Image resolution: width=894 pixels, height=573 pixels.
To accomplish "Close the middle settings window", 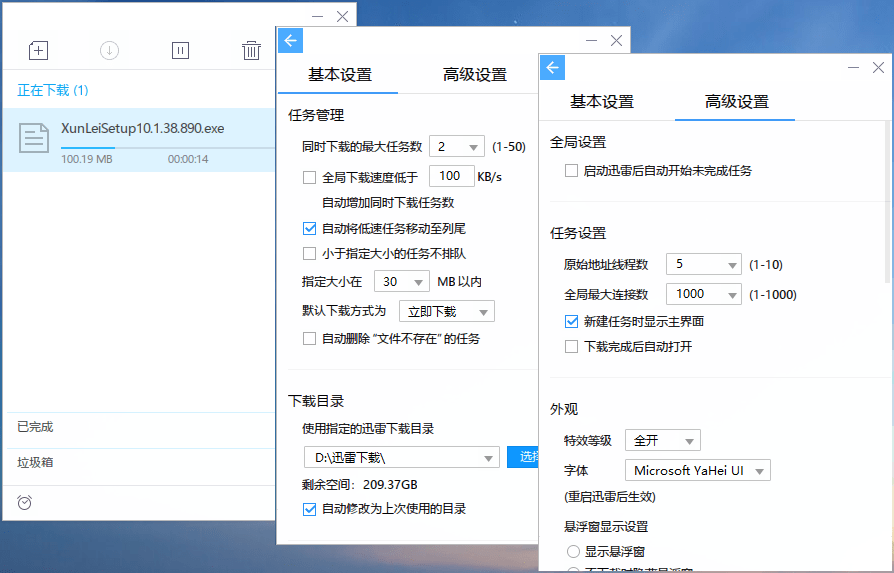I will pyautogui.click(x=616, y=40).
